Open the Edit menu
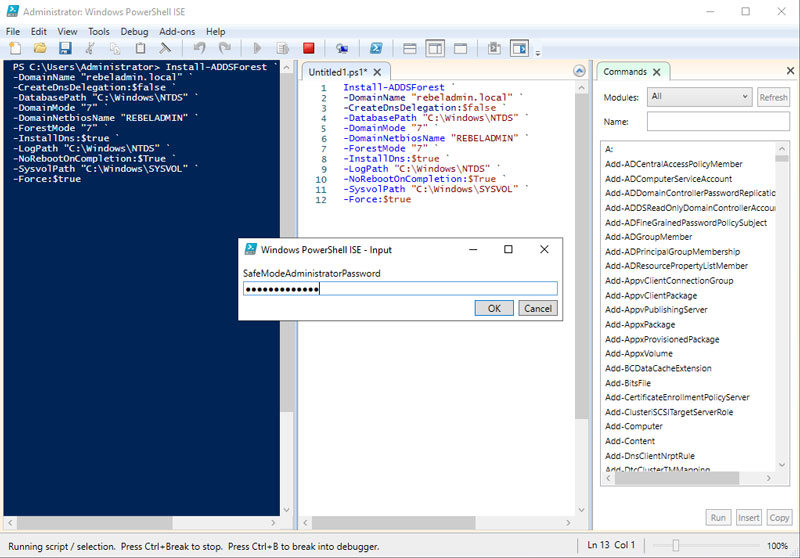This screenshot has width=800, height=558. (38, 32)
